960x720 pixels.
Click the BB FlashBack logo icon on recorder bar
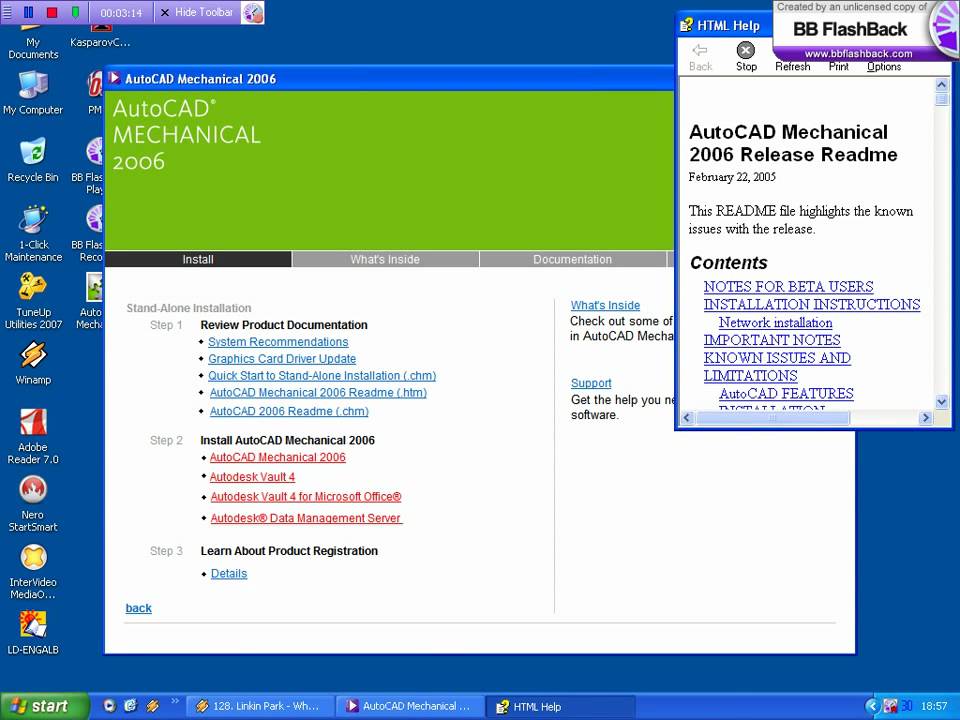click(252, 12)
